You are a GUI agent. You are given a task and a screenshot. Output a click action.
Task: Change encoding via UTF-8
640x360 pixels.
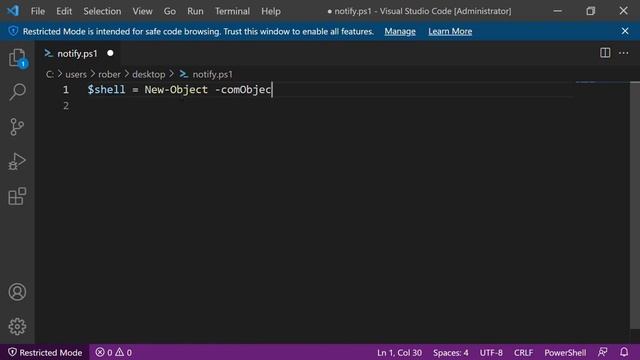click(x=491, y=352)
